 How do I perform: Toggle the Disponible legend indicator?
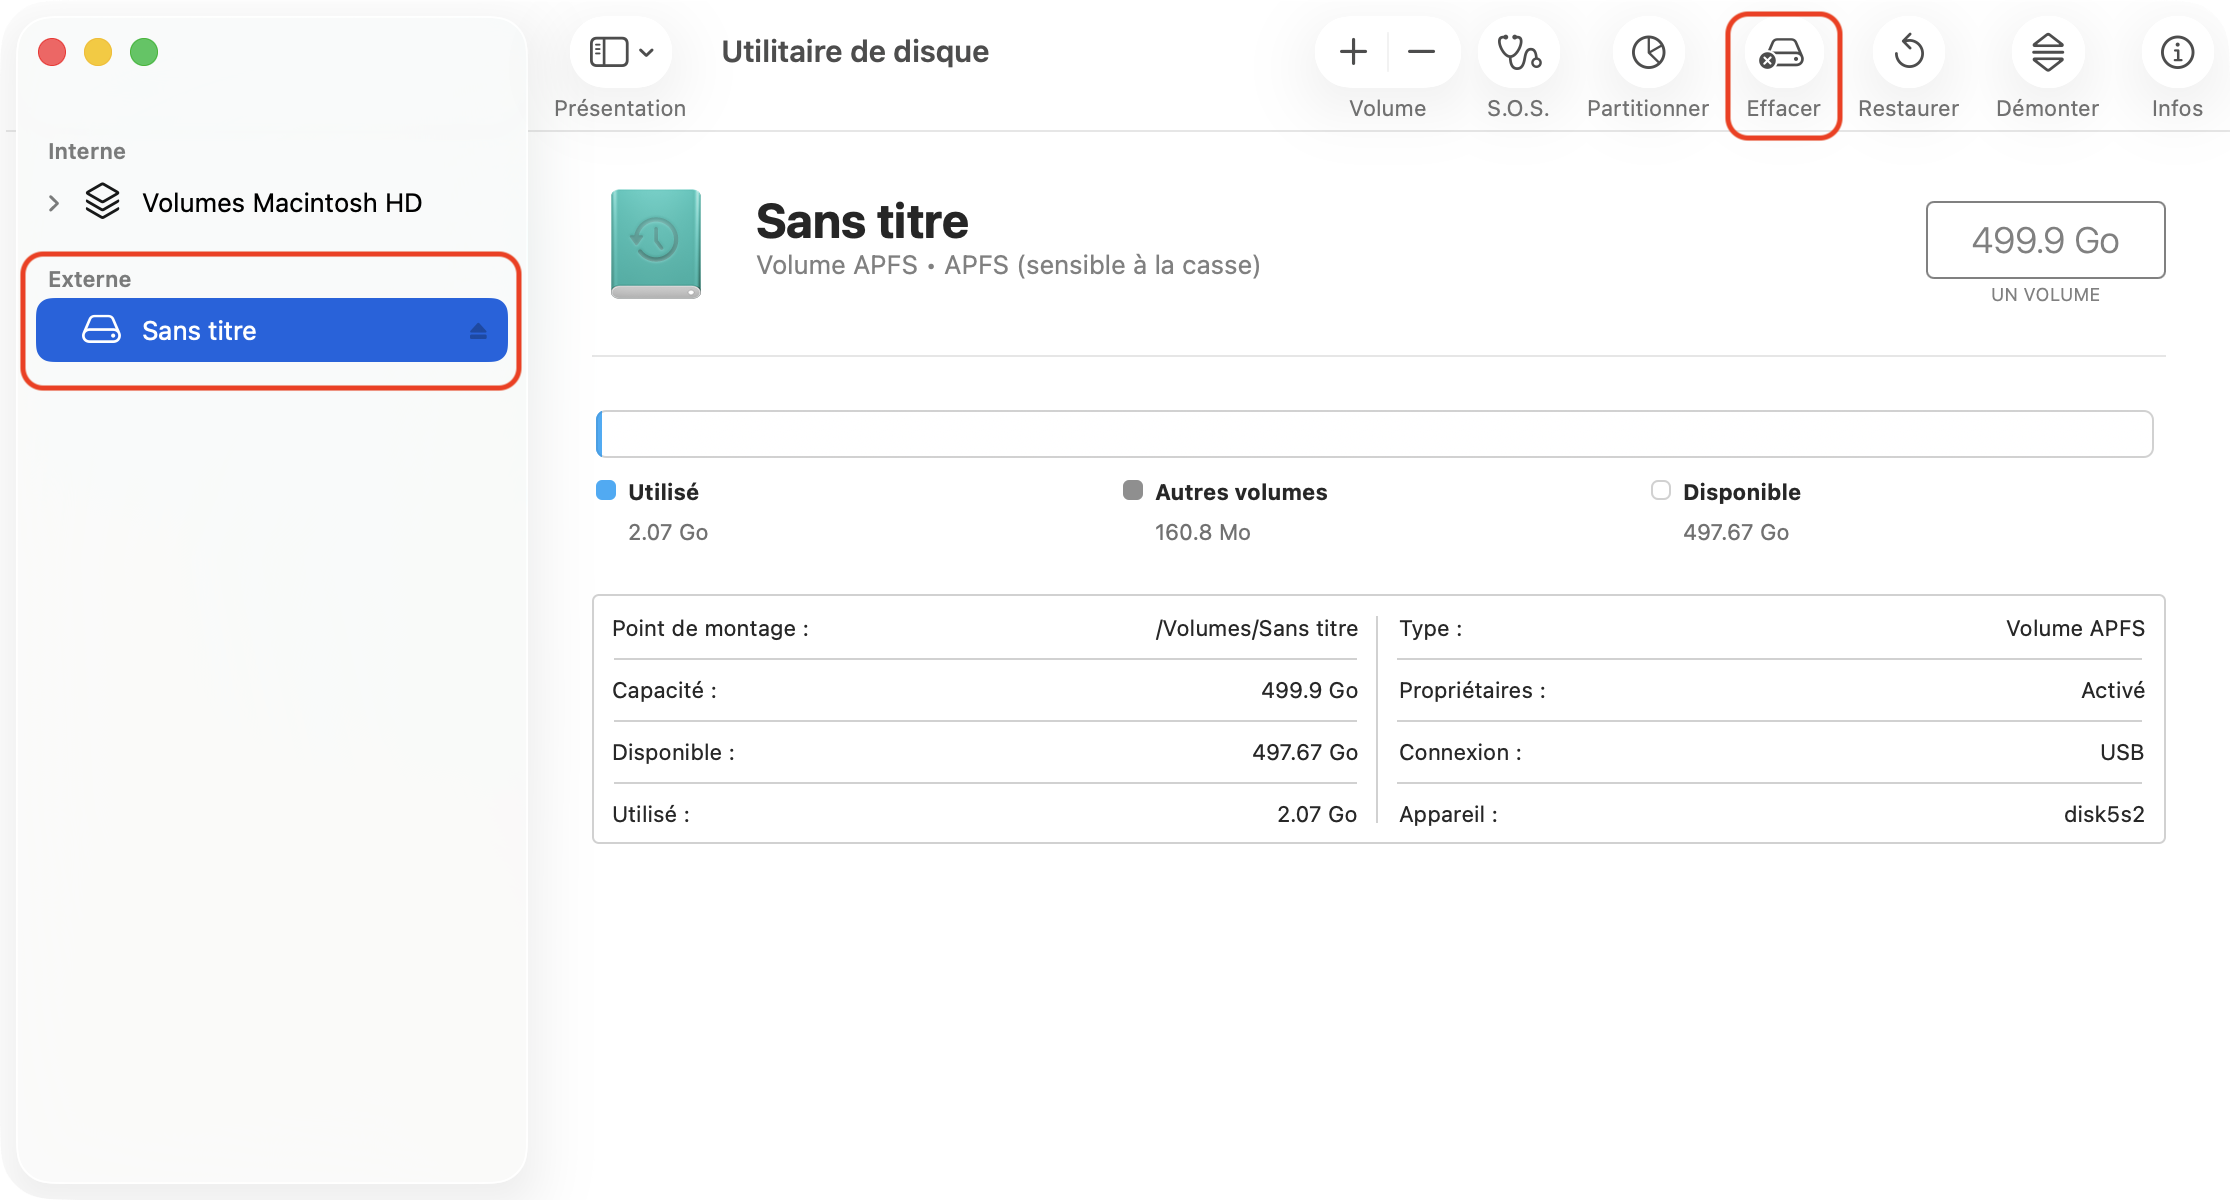click(x=1661, y=490)
